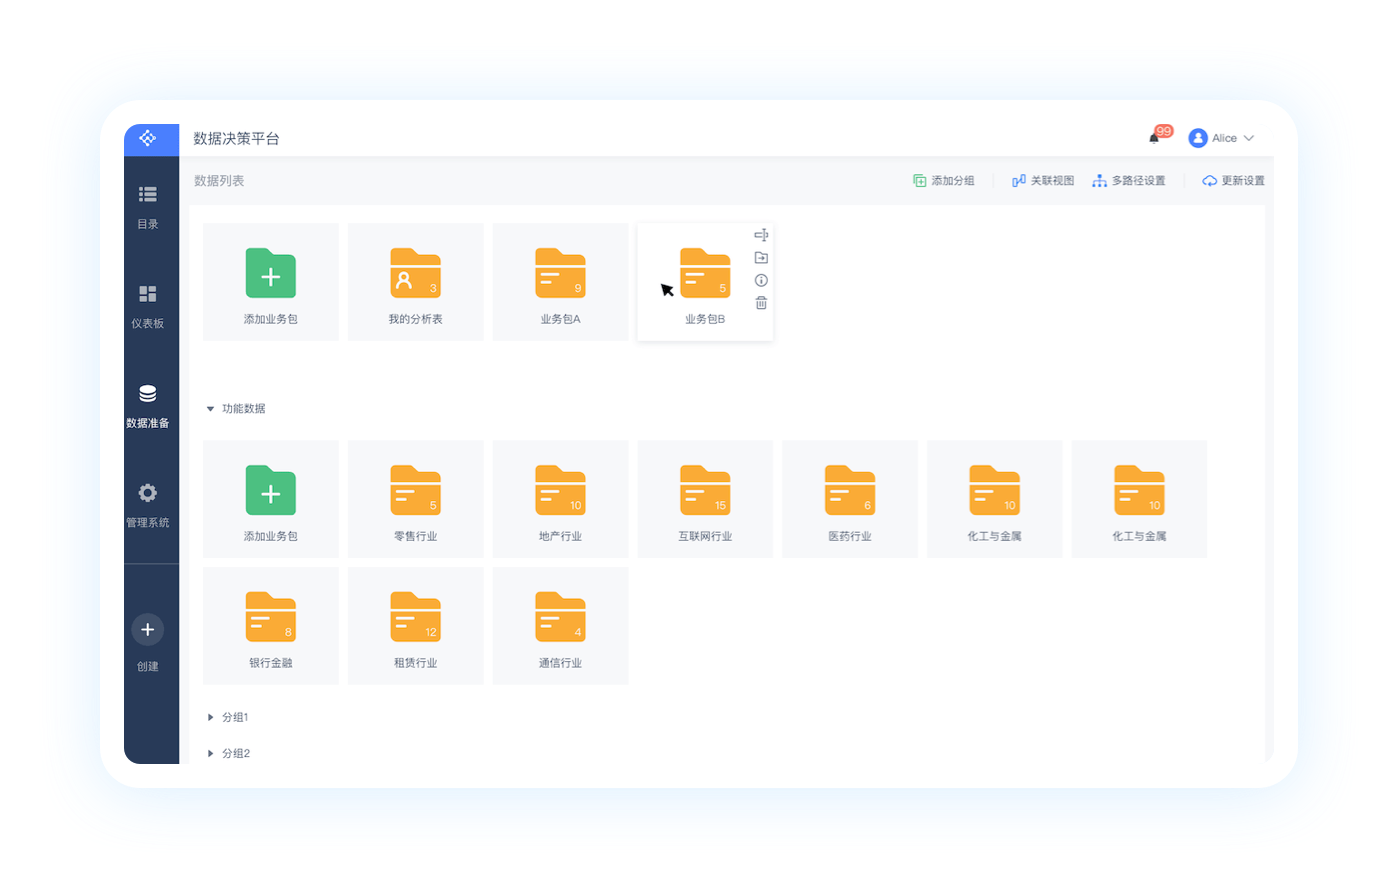Create new item via the plus circle icon
1398x888 pixels.
point(147,629)
